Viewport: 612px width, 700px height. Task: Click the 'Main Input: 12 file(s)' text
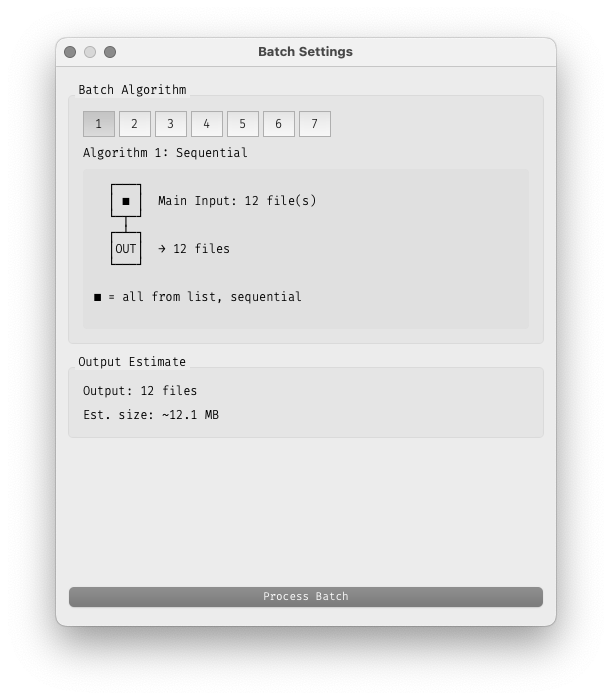[x=237, y=201]
